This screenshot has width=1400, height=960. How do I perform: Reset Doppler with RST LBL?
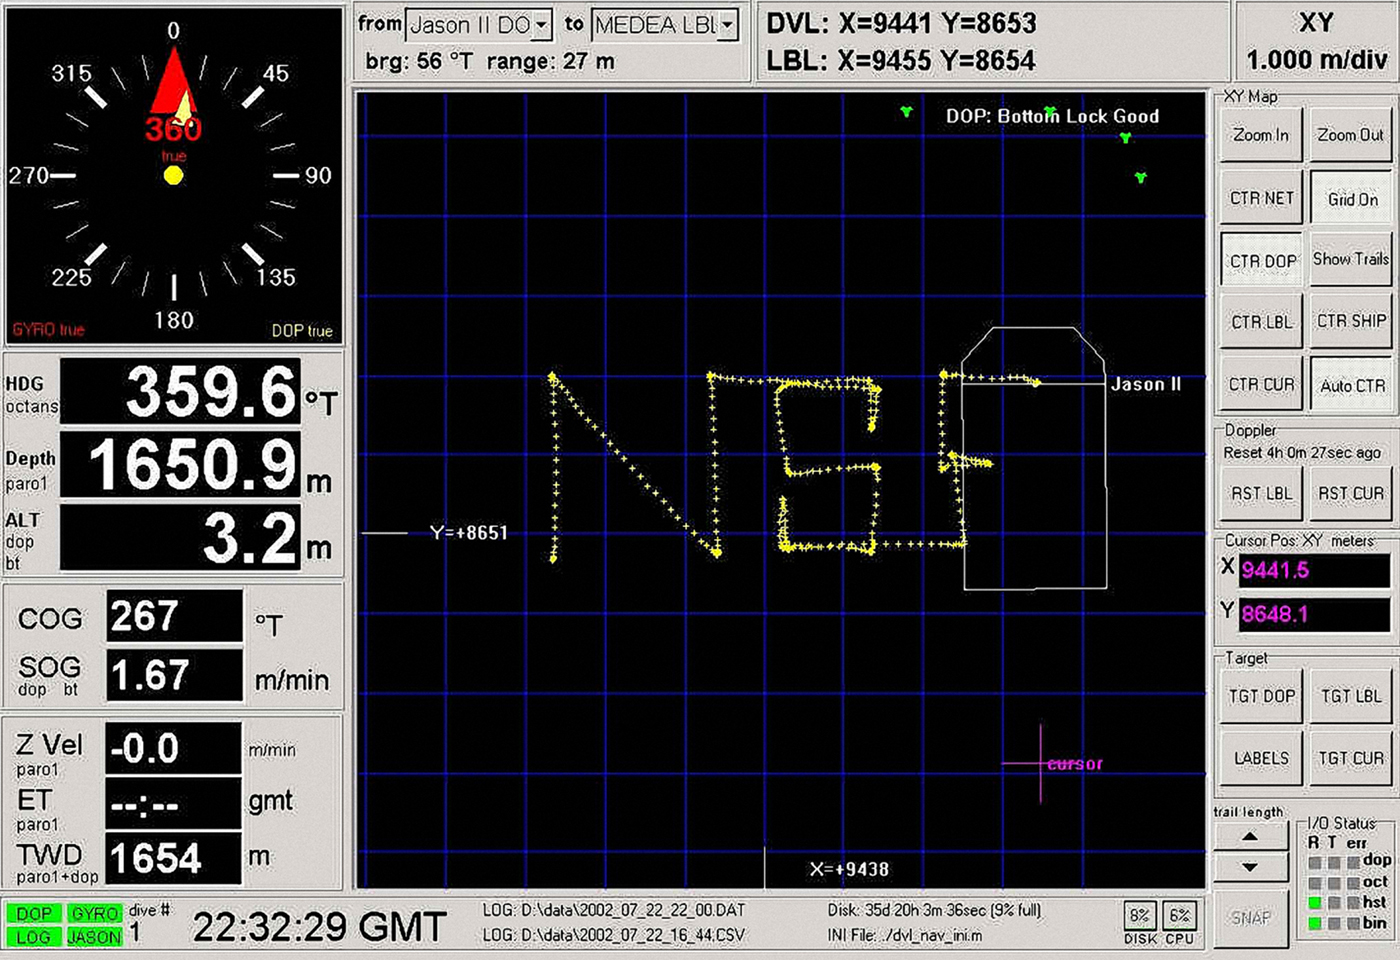click(x=1261, y=494)
